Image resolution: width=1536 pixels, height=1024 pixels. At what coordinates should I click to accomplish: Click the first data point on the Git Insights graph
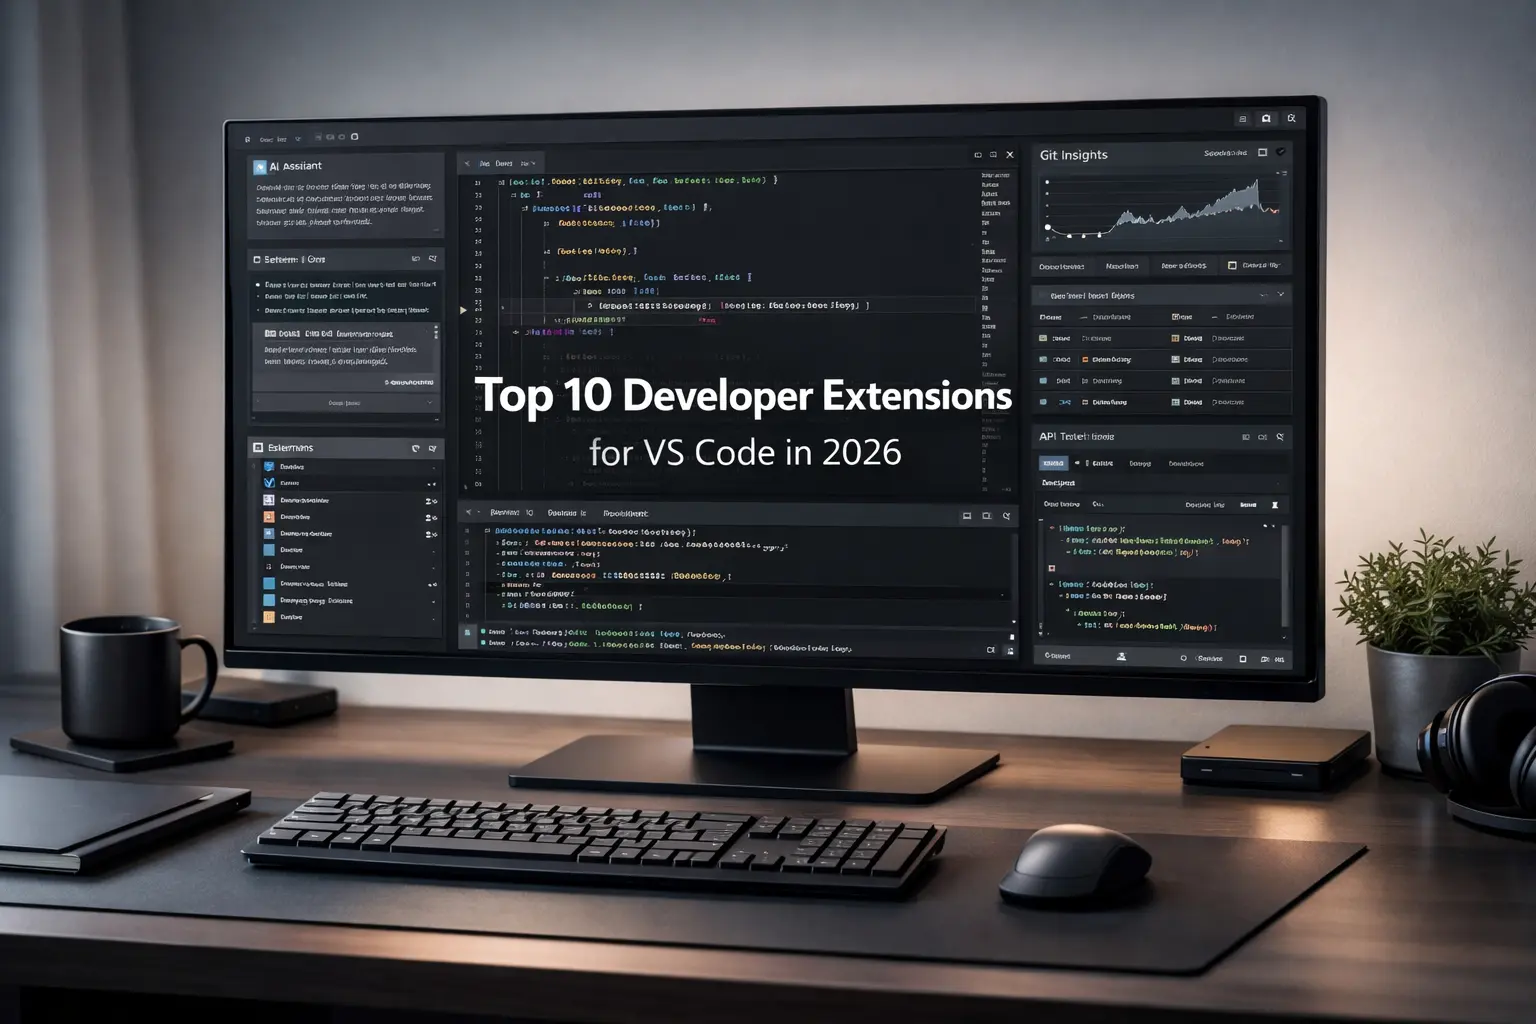(x=1047, y=226)
